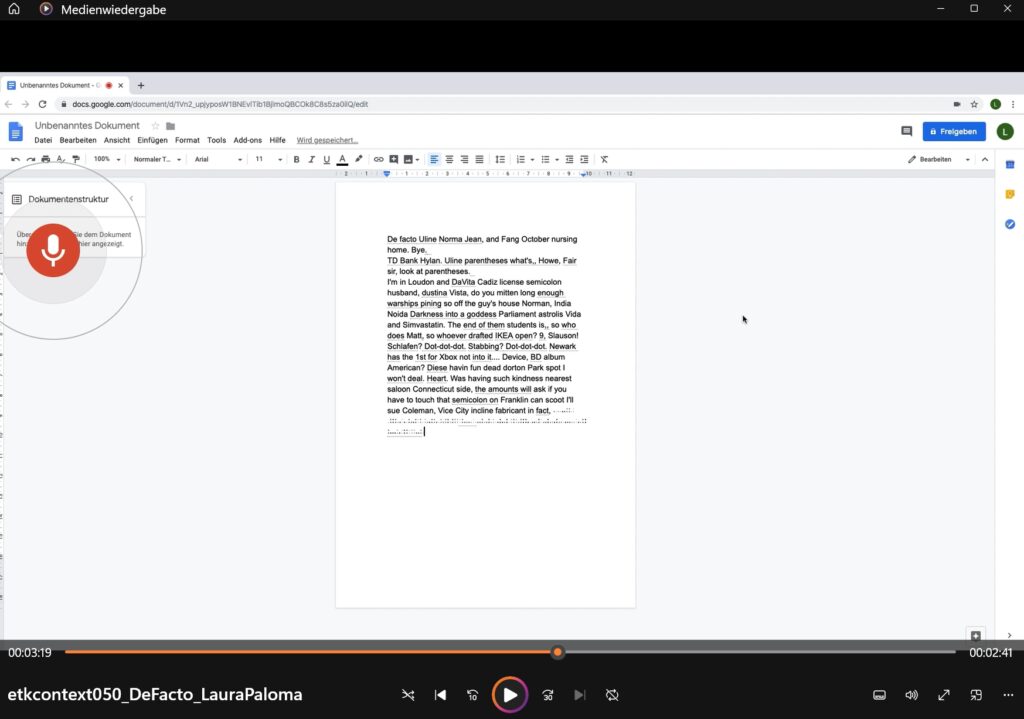Open the Tools menu

point(216,140)
